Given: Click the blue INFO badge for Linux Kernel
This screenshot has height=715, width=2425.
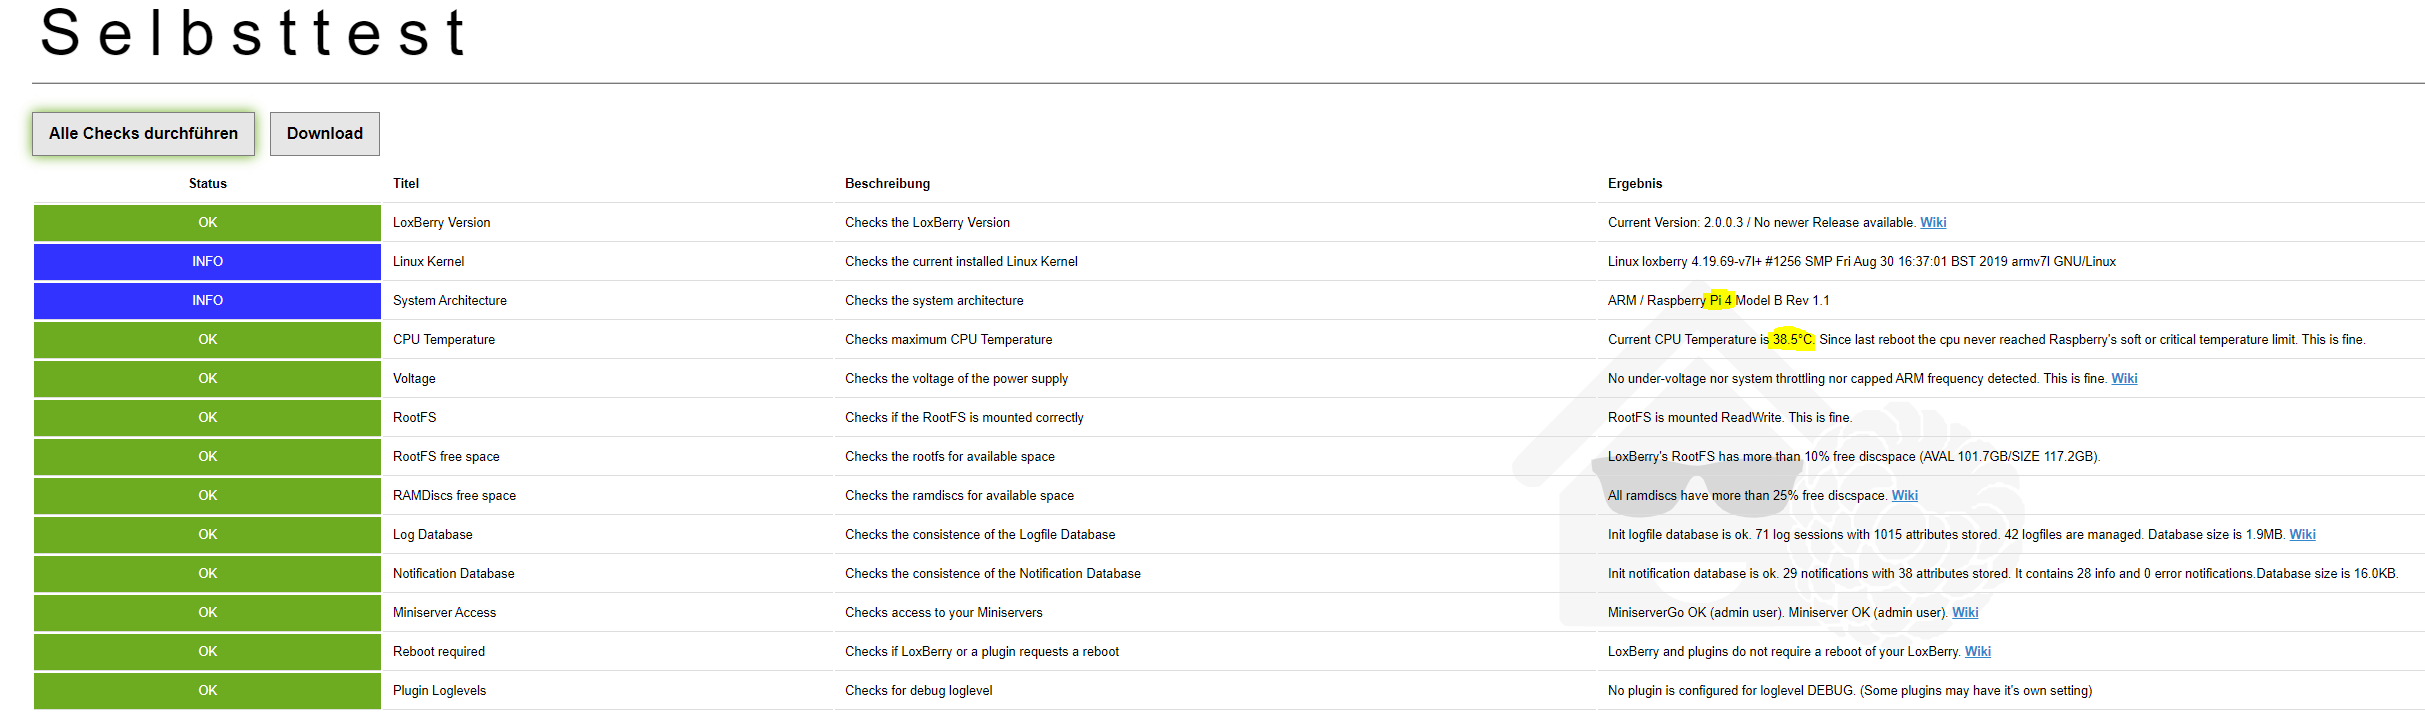Looking at the screenshot, I should (x=207, y=262).
